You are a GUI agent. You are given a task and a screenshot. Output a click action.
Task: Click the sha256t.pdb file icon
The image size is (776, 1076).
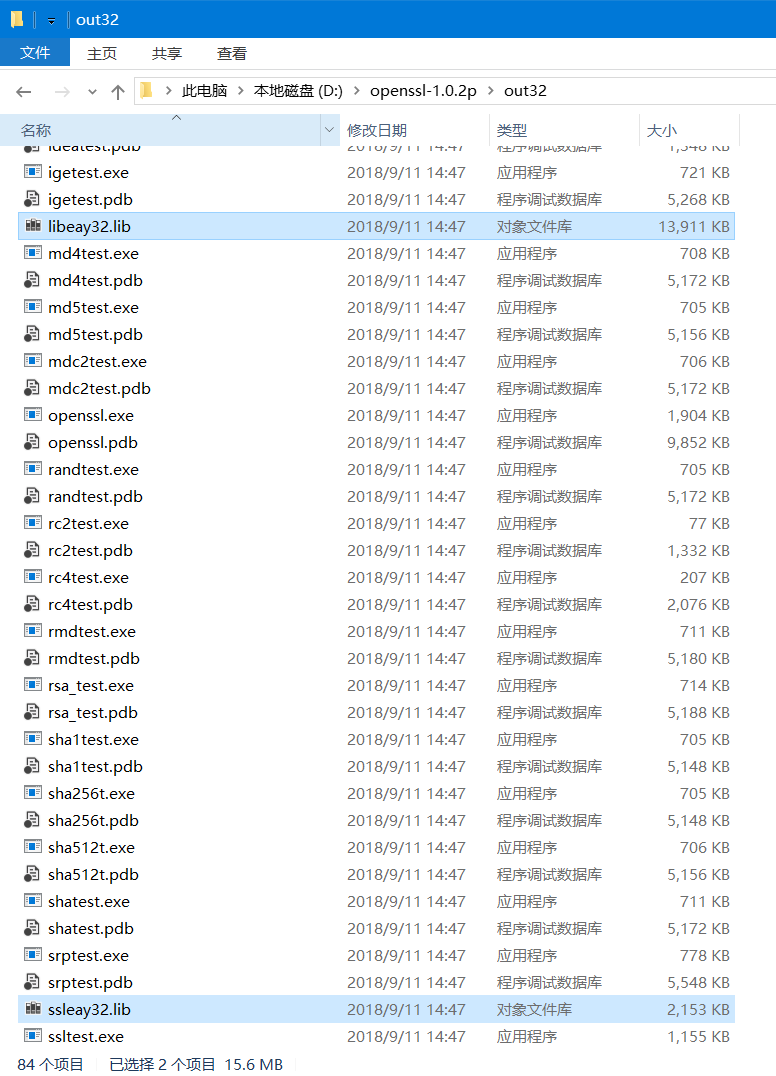pyautogui.click(x=32, y=820)
